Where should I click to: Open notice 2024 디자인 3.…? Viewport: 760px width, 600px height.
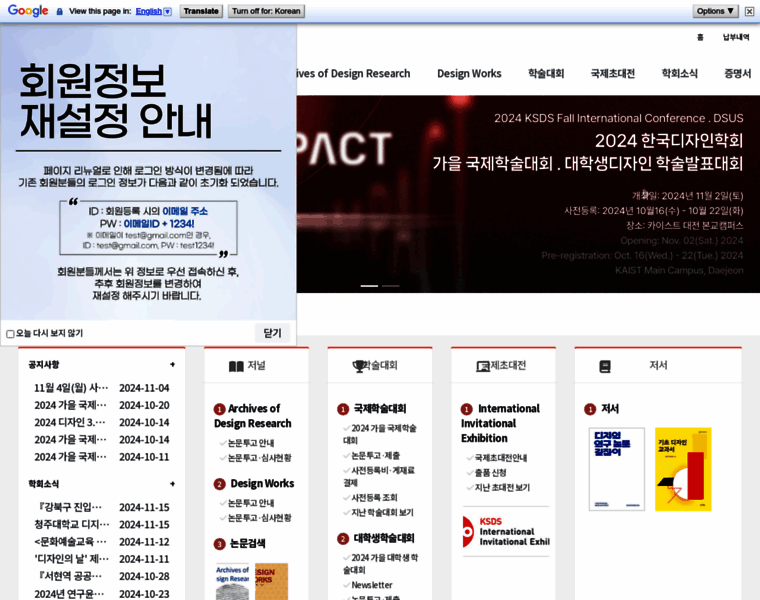(x=70, y=423)
